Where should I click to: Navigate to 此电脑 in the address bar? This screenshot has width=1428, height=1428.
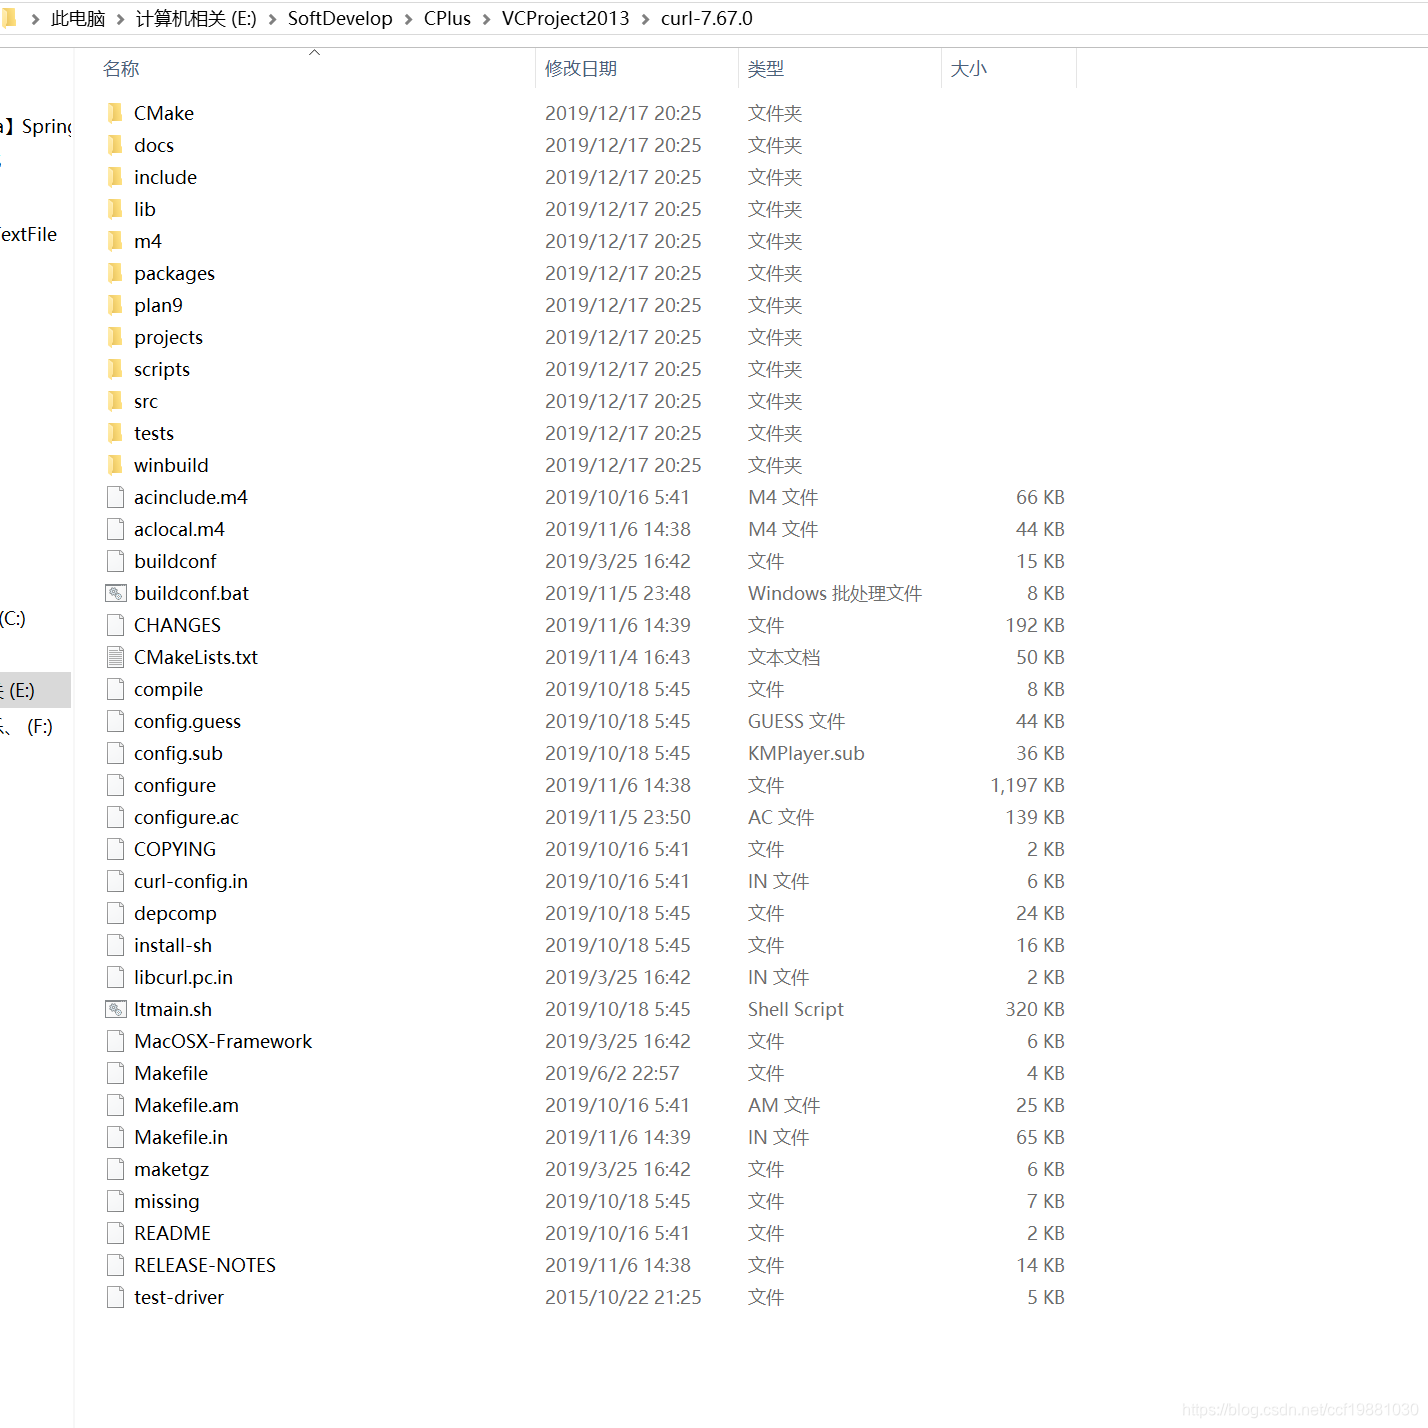(x=78, y=19)
